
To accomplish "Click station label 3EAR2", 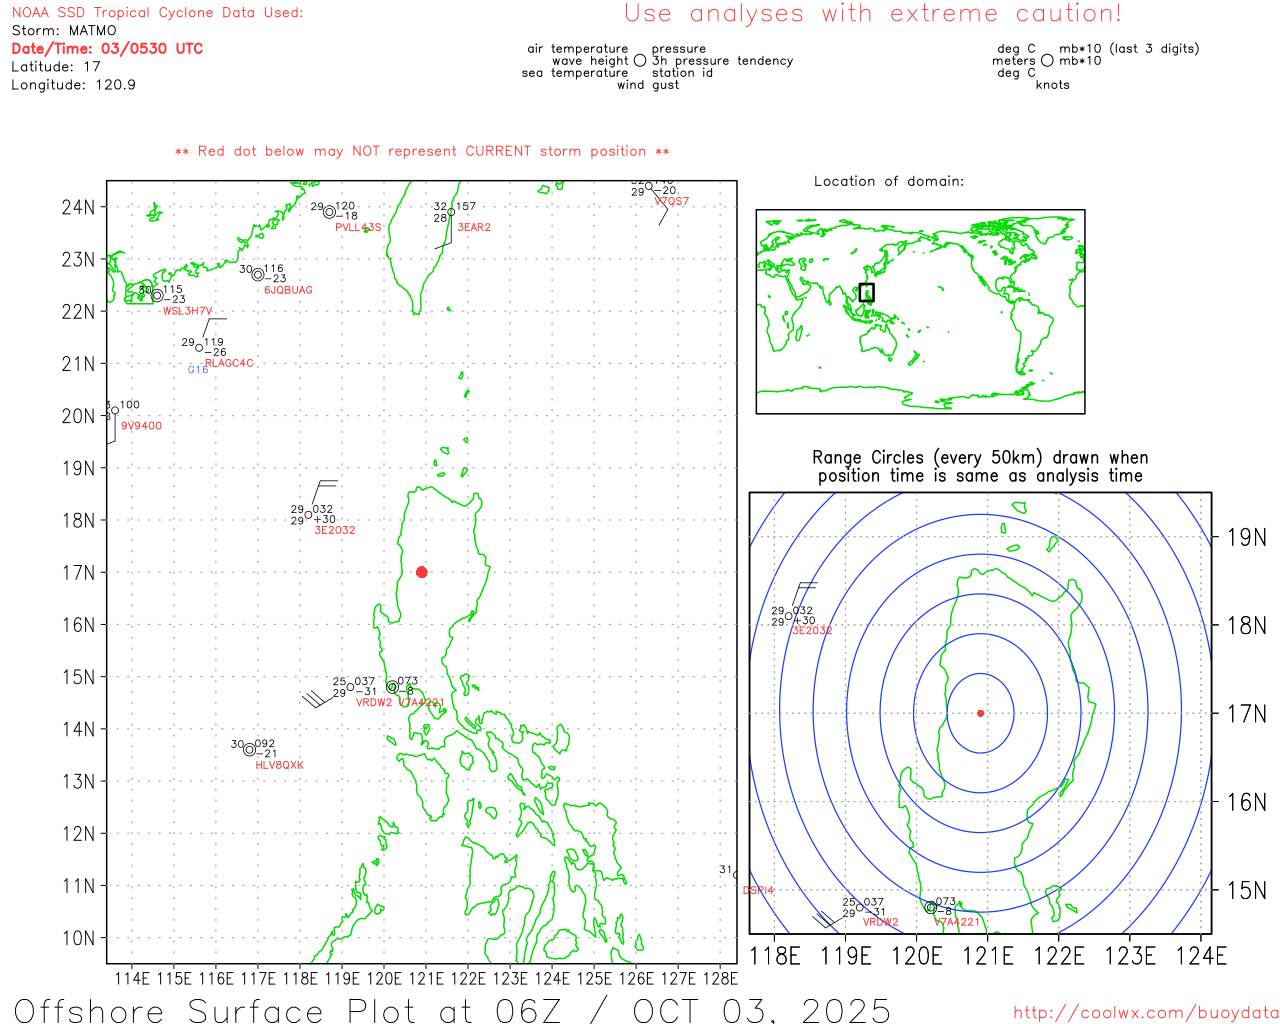I will (x=474, y=228).
